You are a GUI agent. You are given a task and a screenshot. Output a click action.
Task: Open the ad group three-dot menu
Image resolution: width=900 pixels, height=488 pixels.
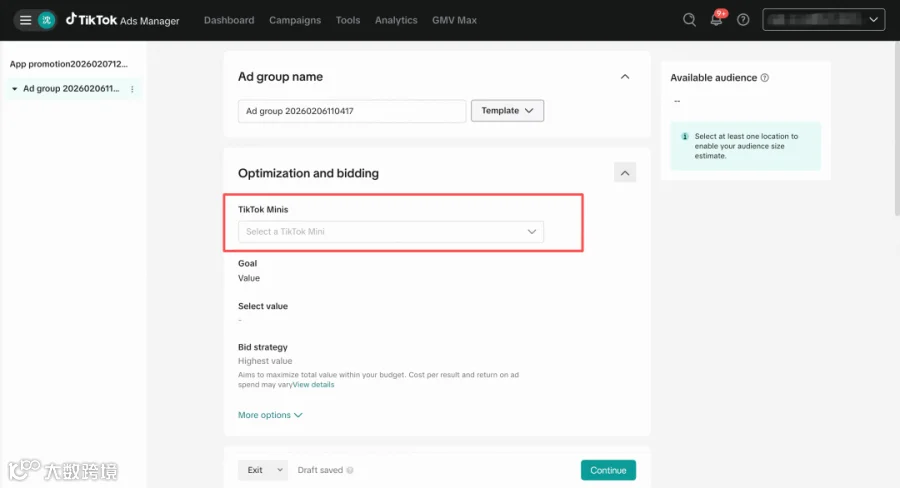tap(133, 89)
